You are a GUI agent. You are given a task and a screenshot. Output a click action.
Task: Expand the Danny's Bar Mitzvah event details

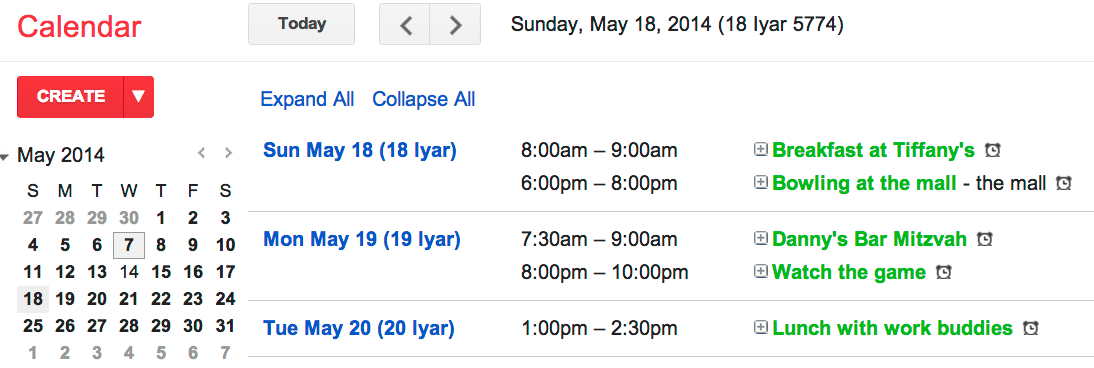760,239
